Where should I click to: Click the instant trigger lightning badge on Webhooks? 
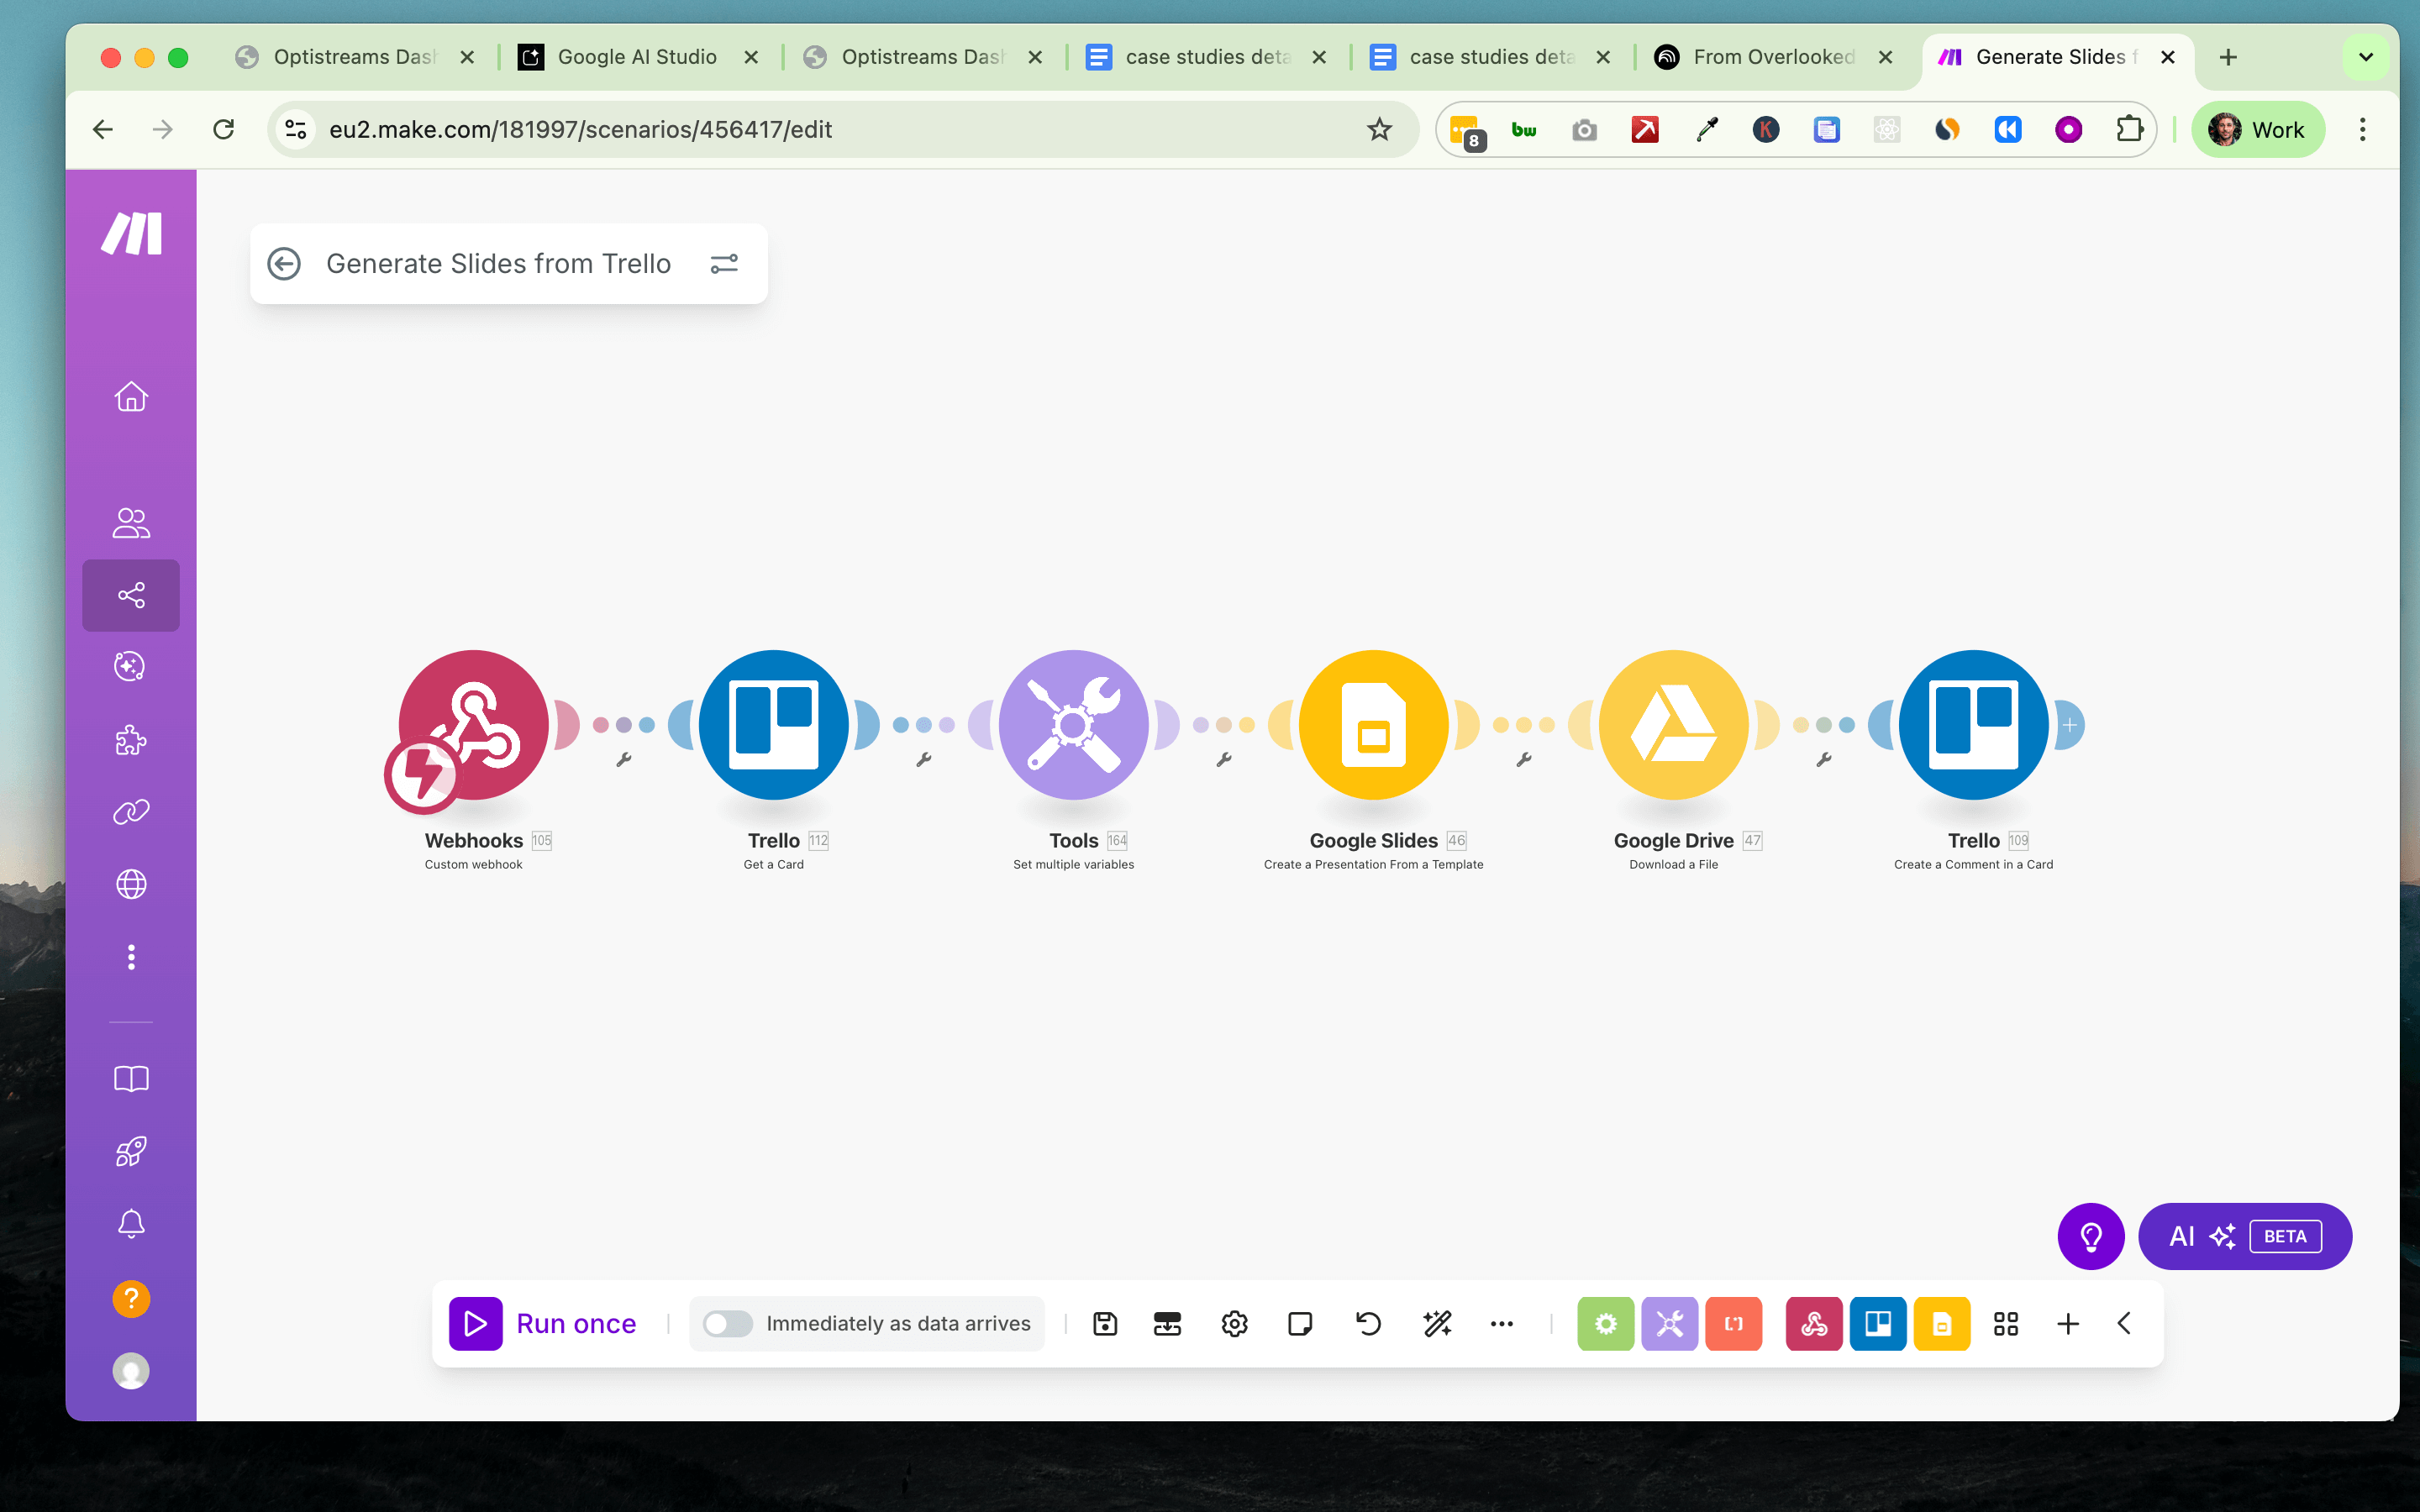tap(422, 775)
